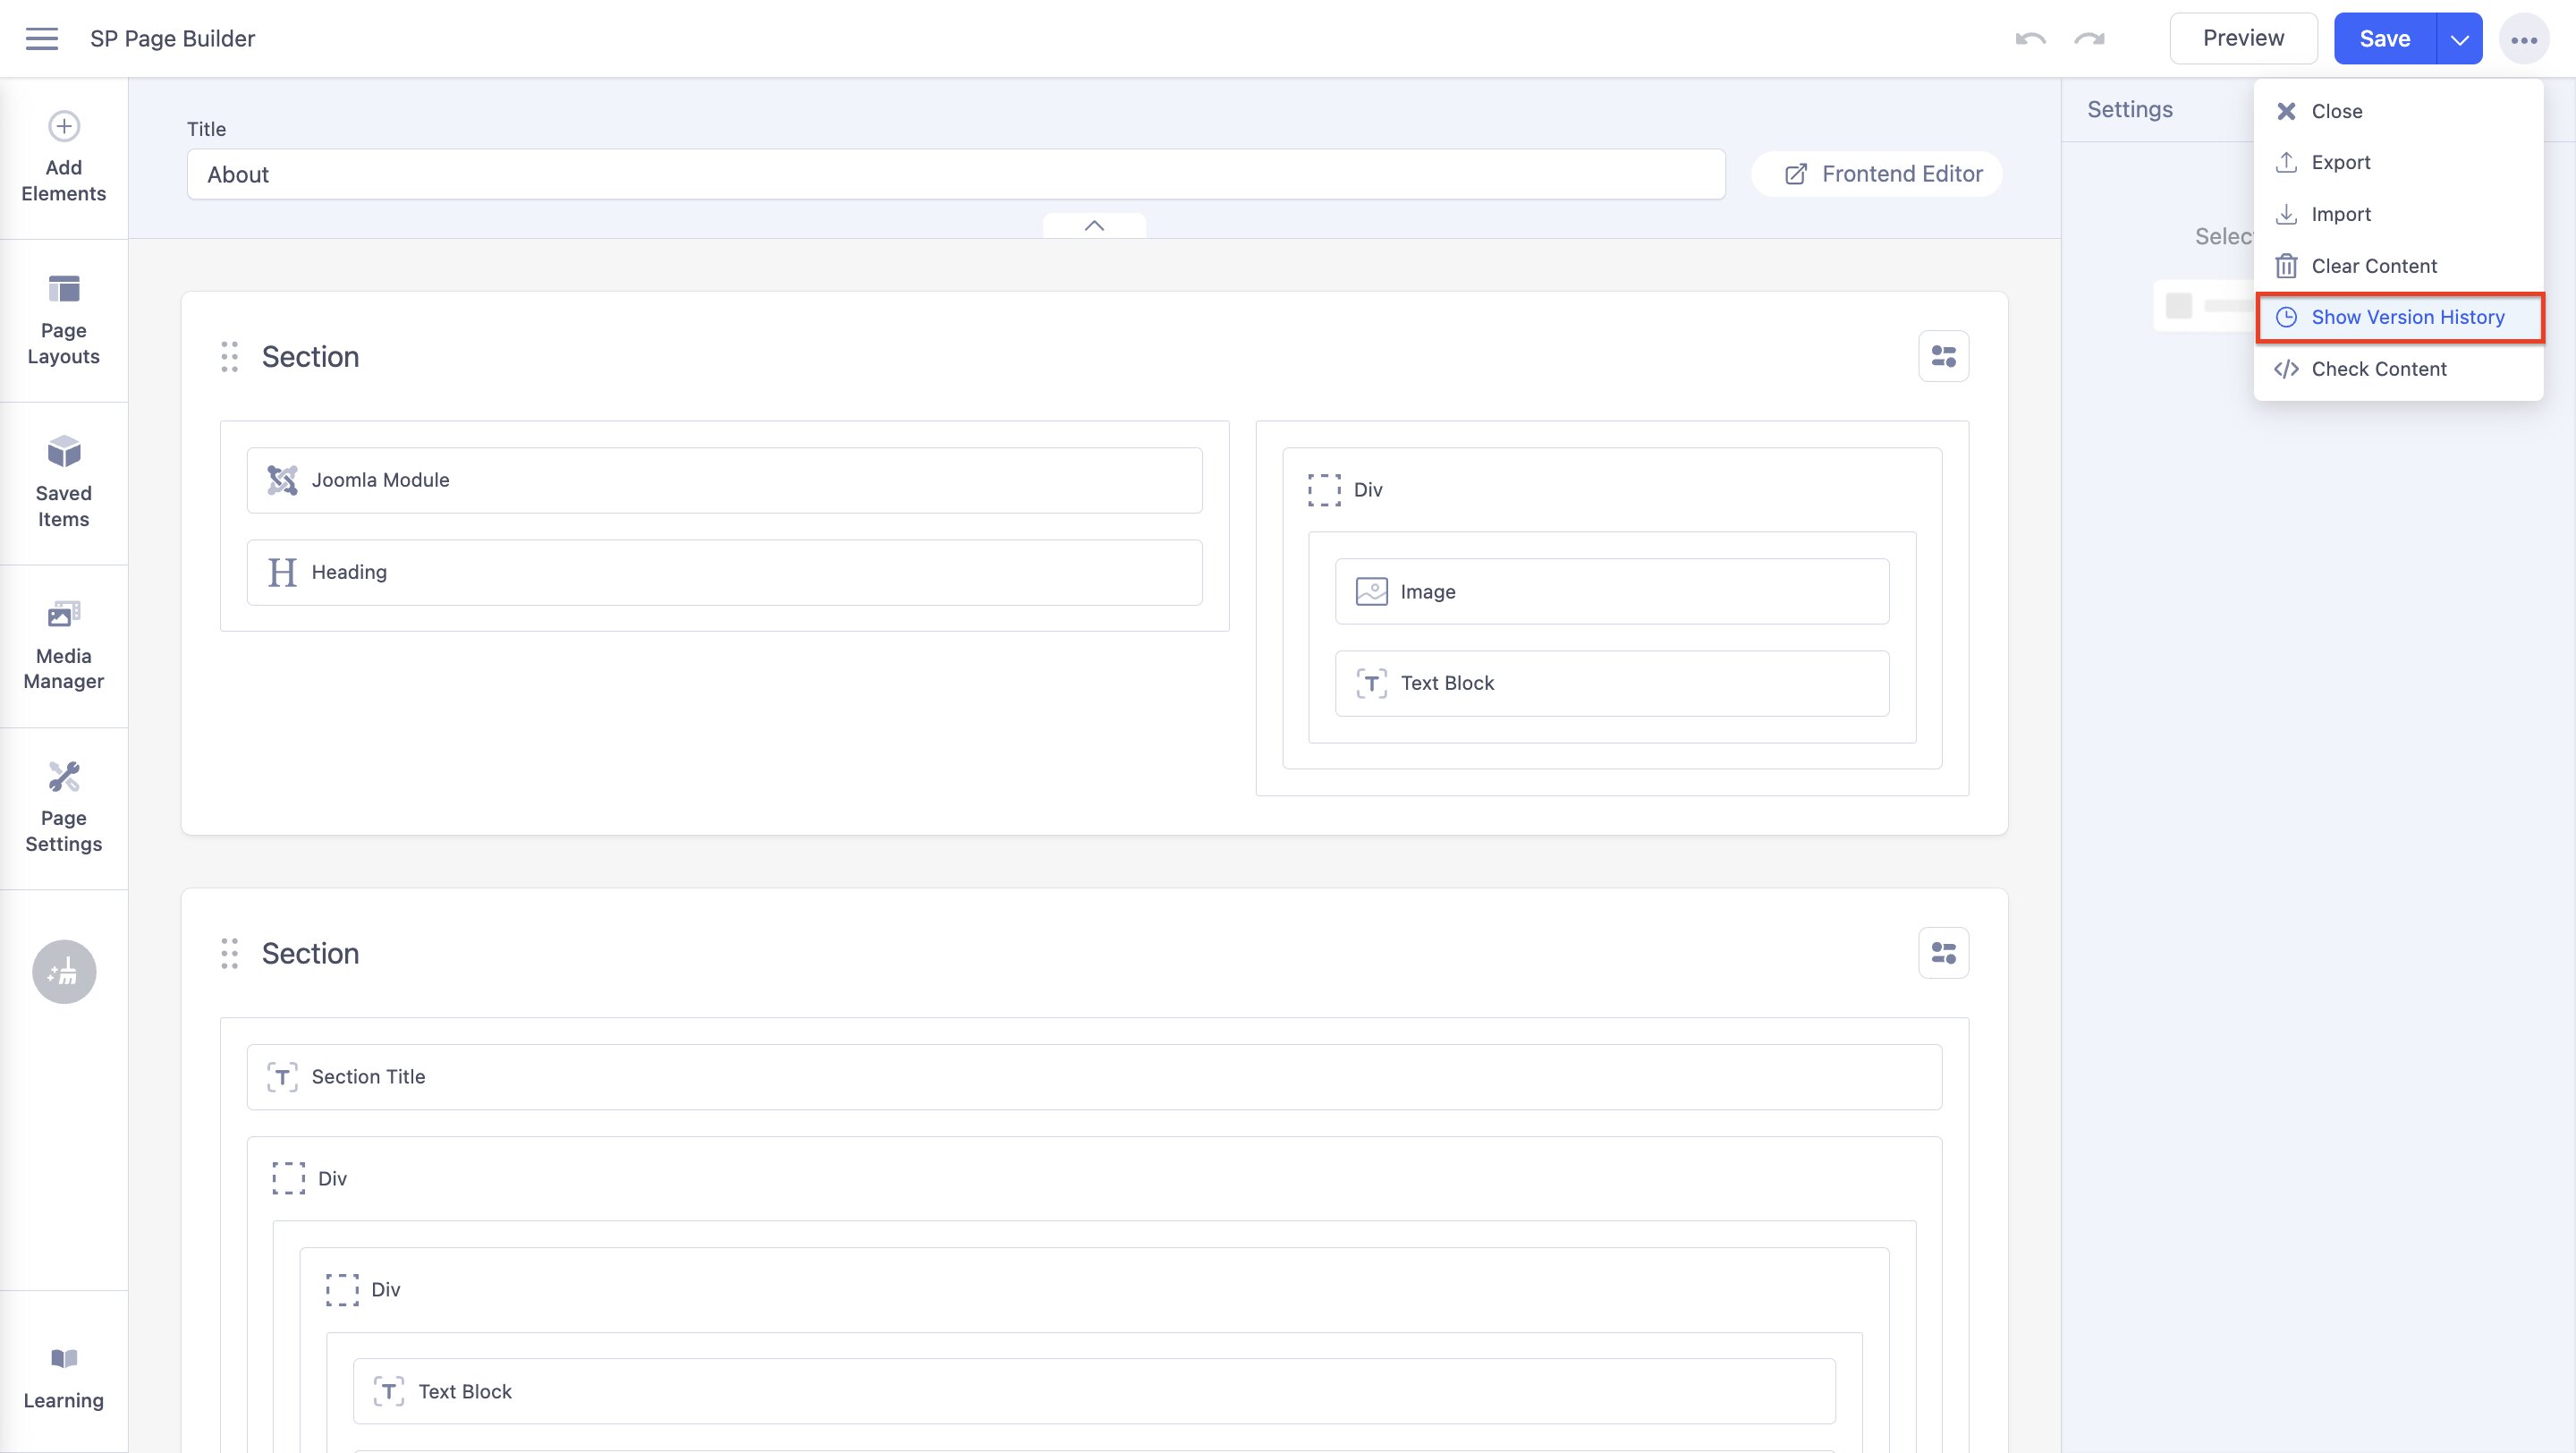Screen dimensions: 2576x1453
Task: Click the Title input field containing About
Action: coord(955,175)
